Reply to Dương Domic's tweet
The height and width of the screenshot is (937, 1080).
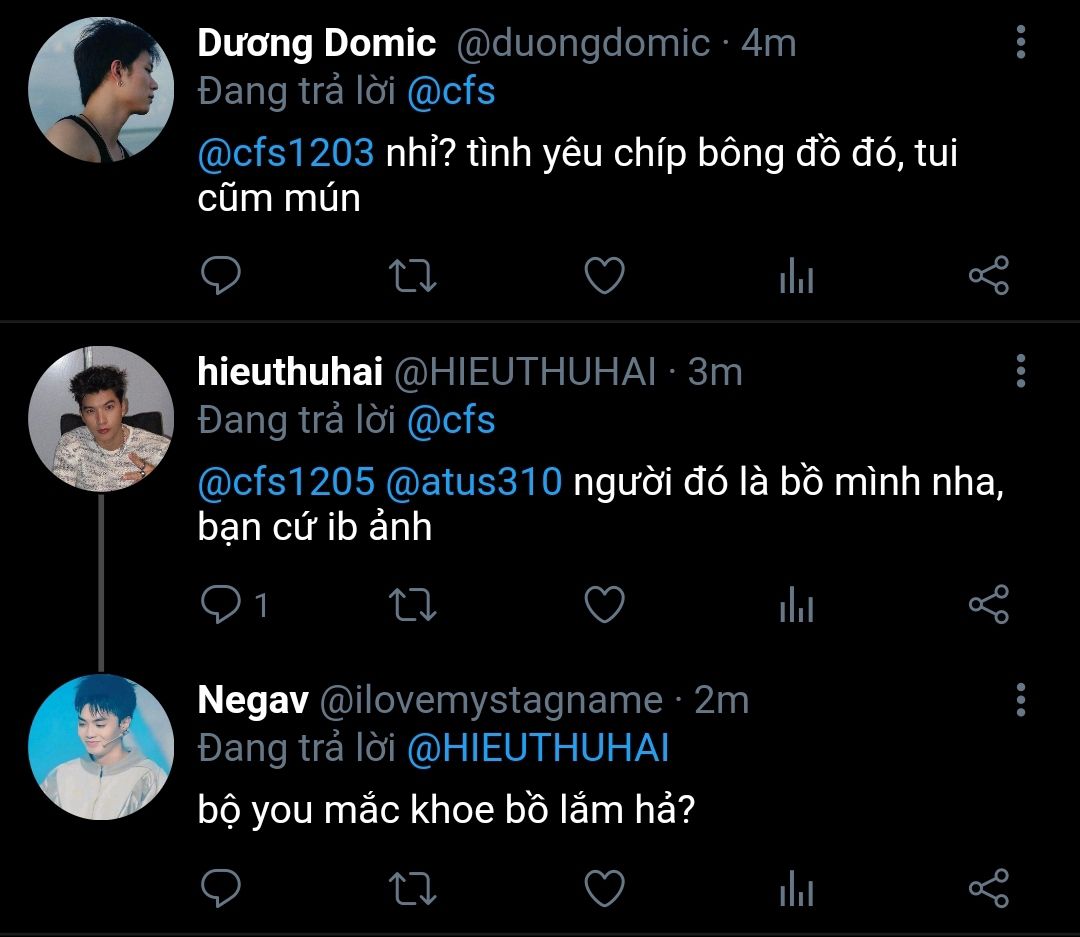[221, 276]
